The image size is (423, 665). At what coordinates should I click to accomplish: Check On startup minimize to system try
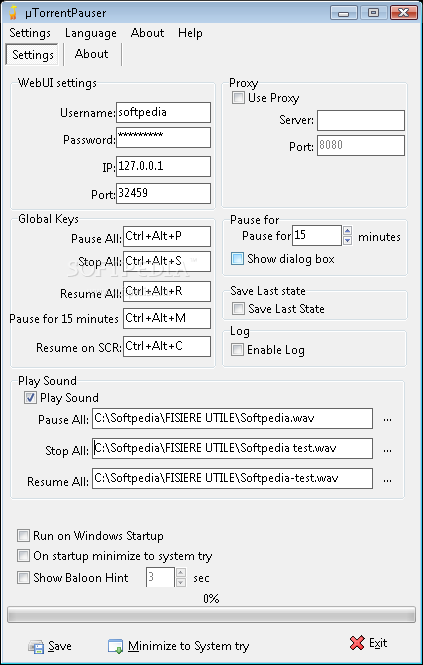click(23, 556)
